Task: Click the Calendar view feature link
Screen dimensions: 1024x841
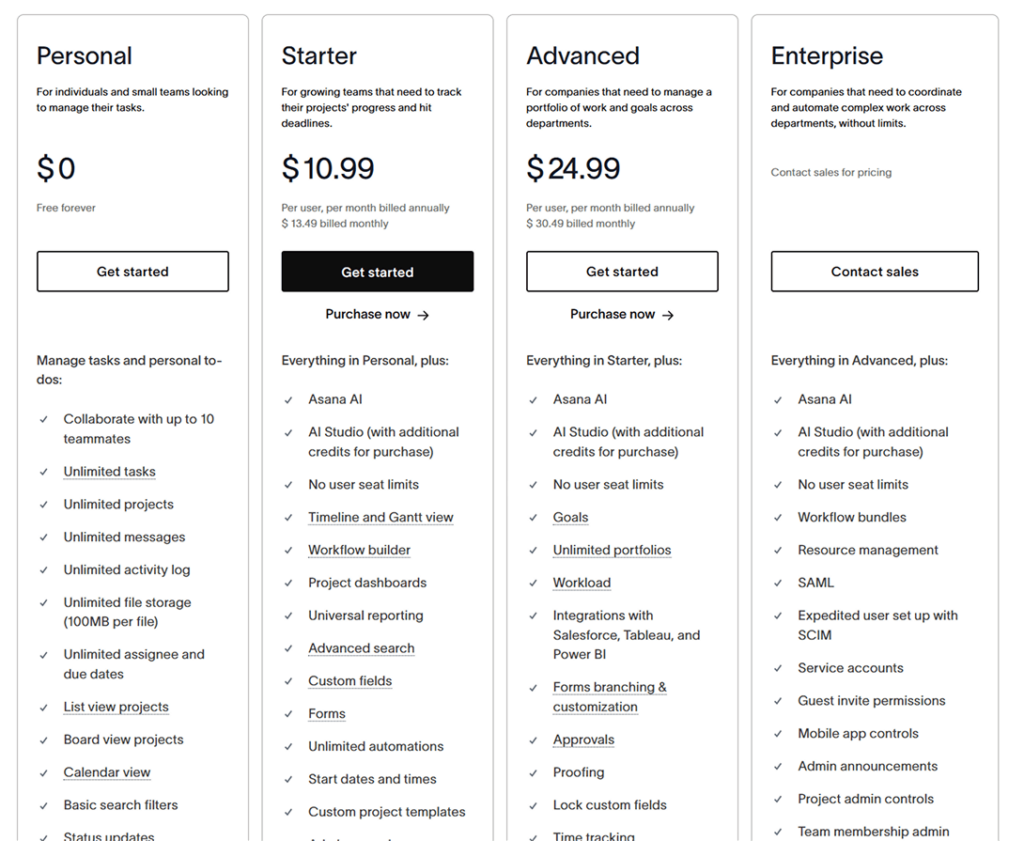Action: coord(107,773)
